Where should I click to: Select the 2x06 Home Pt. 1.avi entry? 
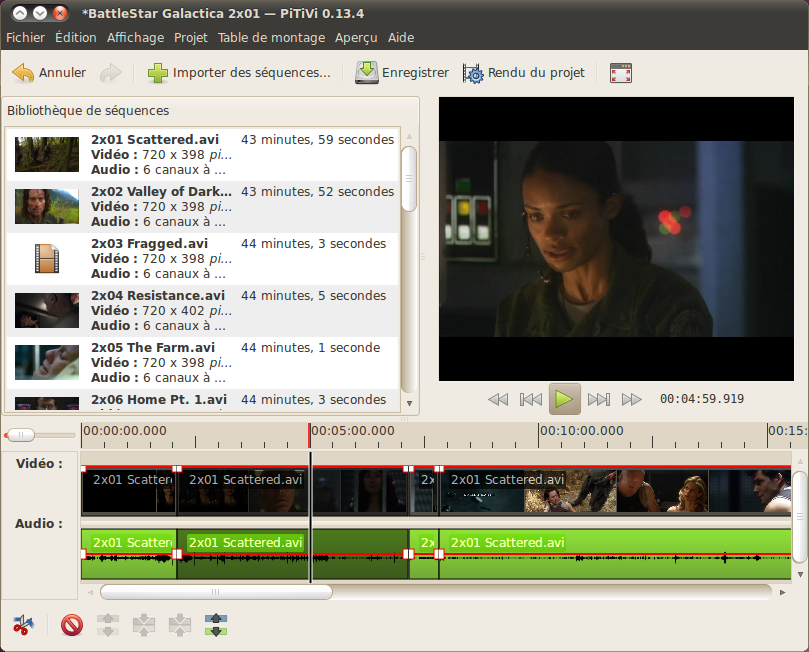(x=202, y=400)
